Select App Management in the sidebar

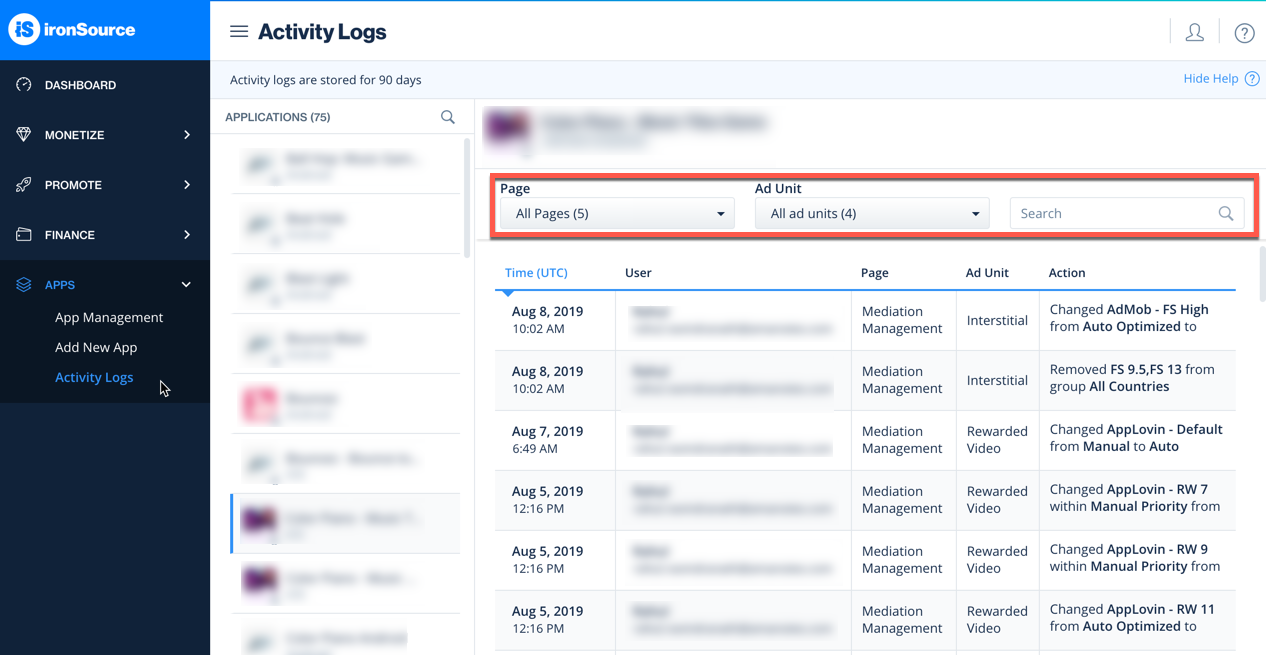point(108,317)
